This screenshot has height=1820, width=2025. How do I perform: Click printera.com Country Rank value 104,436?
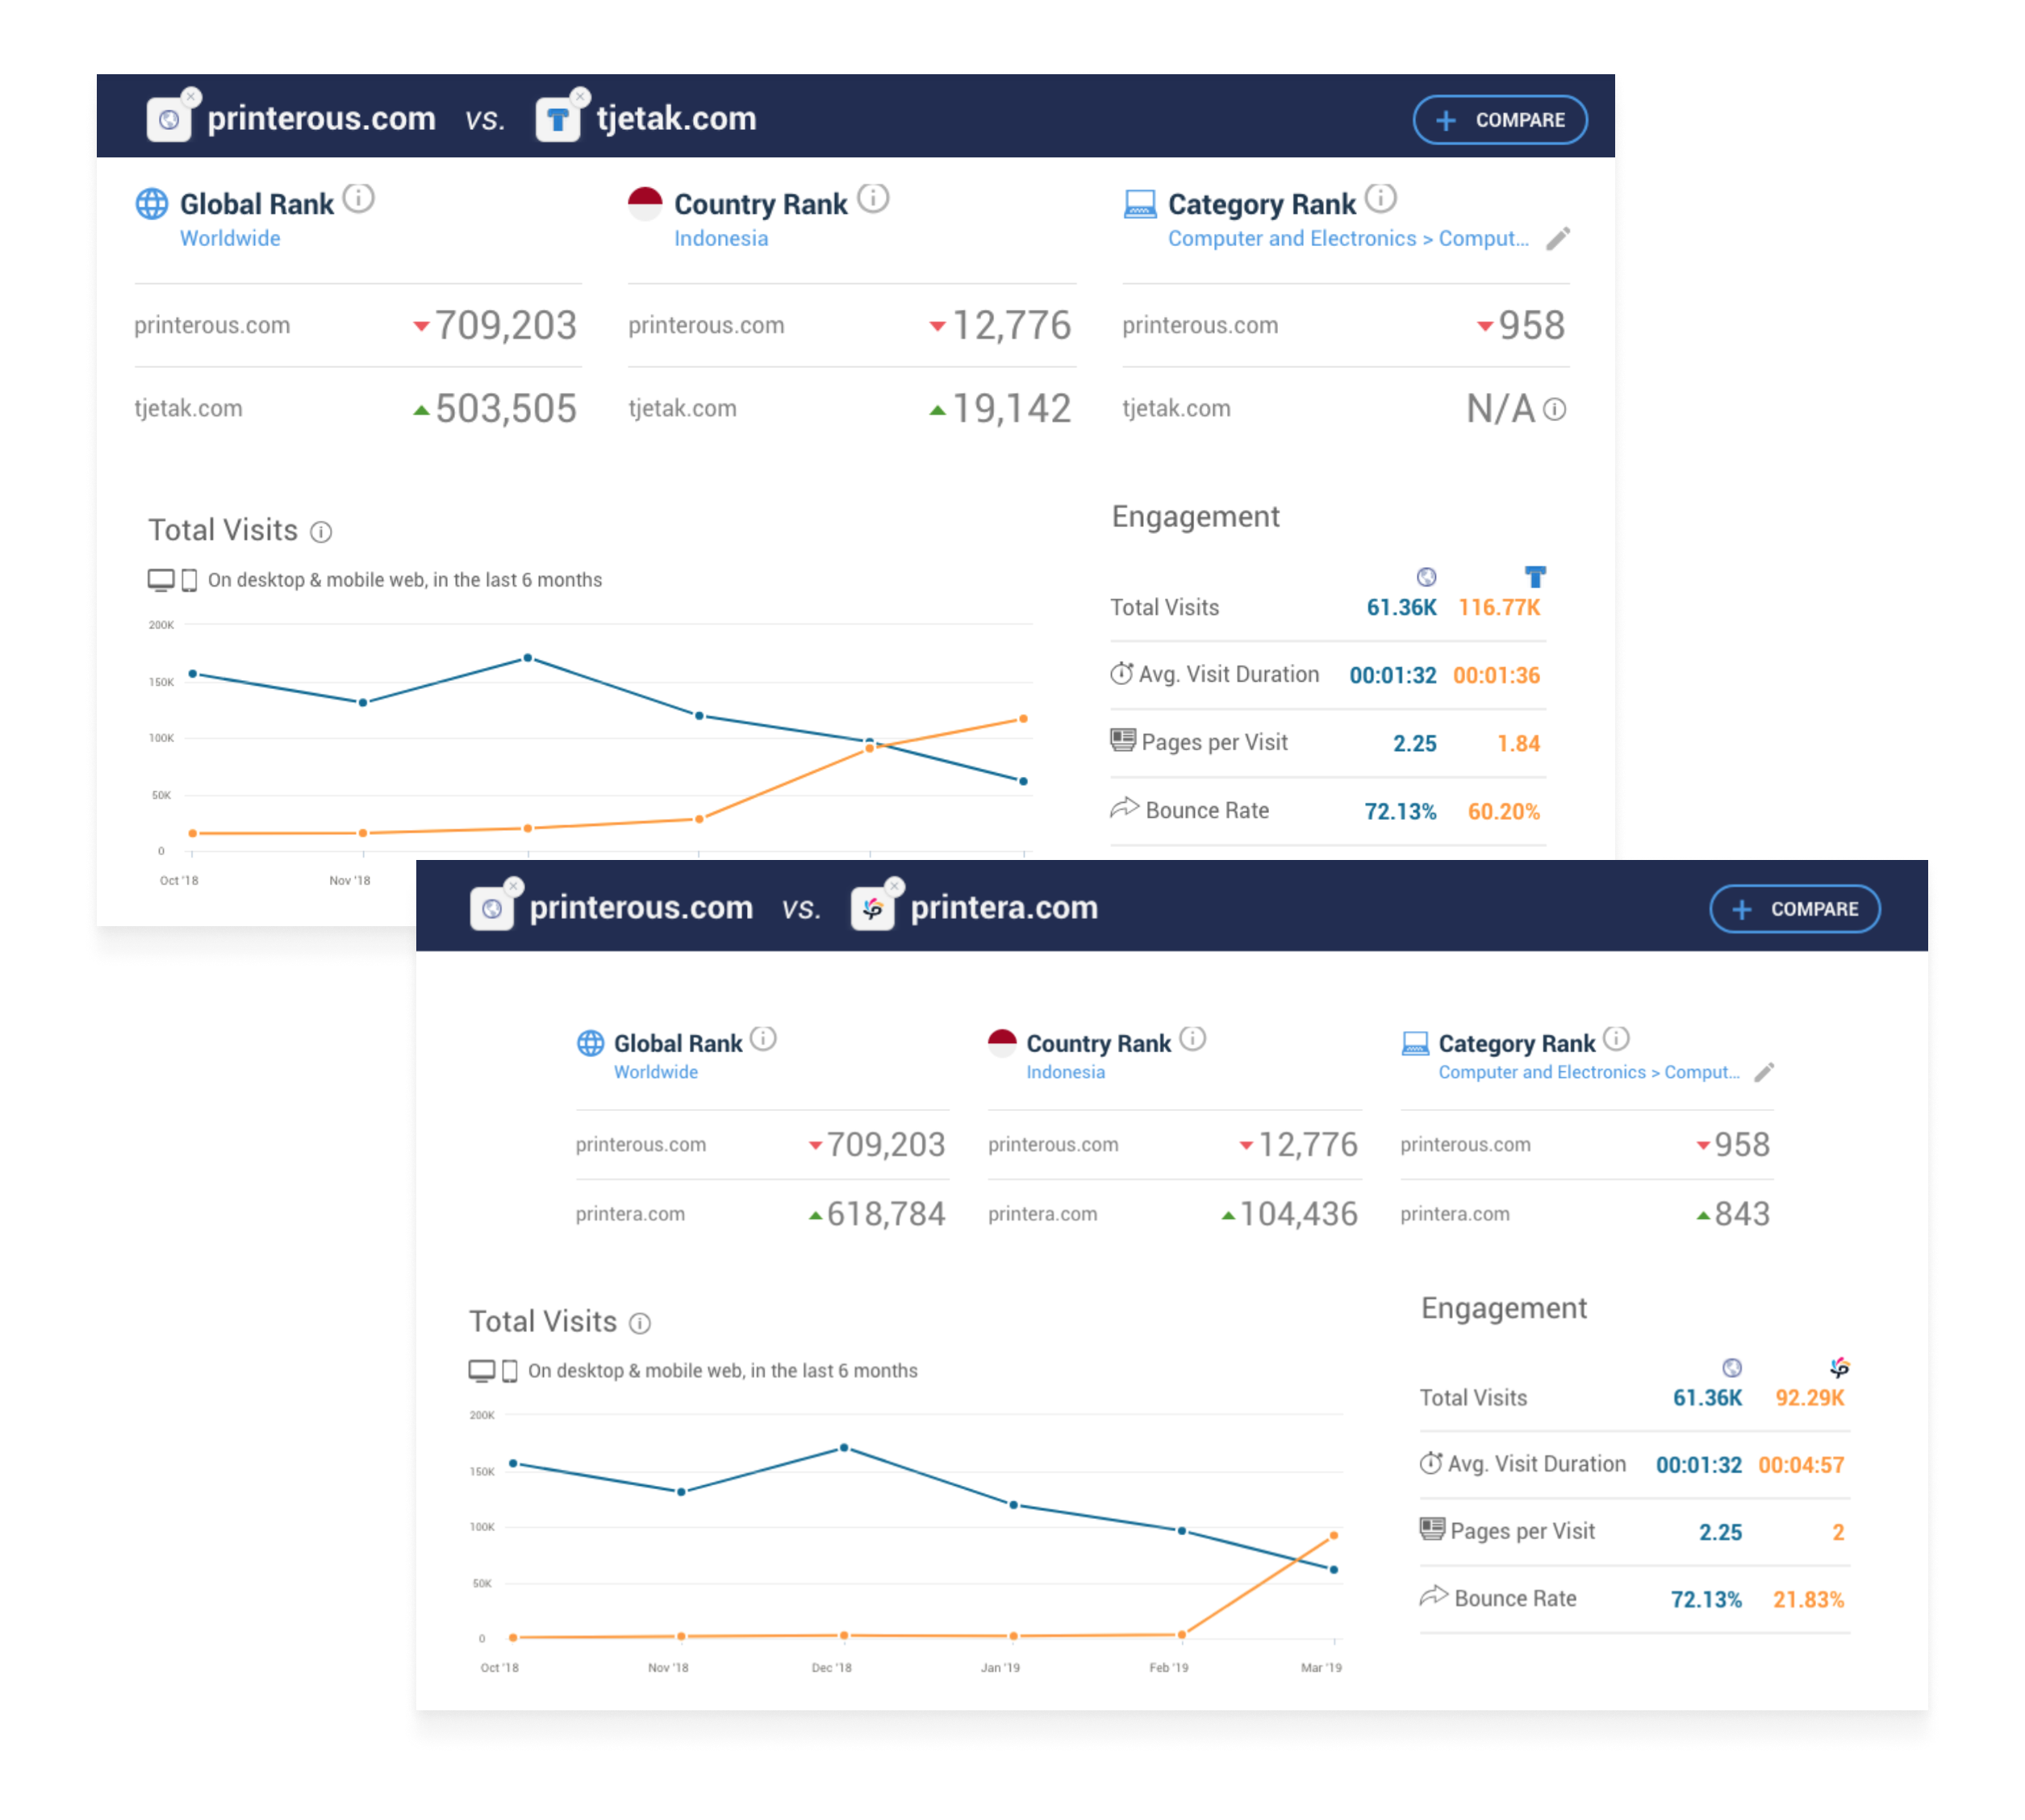click(1298, 1215)
